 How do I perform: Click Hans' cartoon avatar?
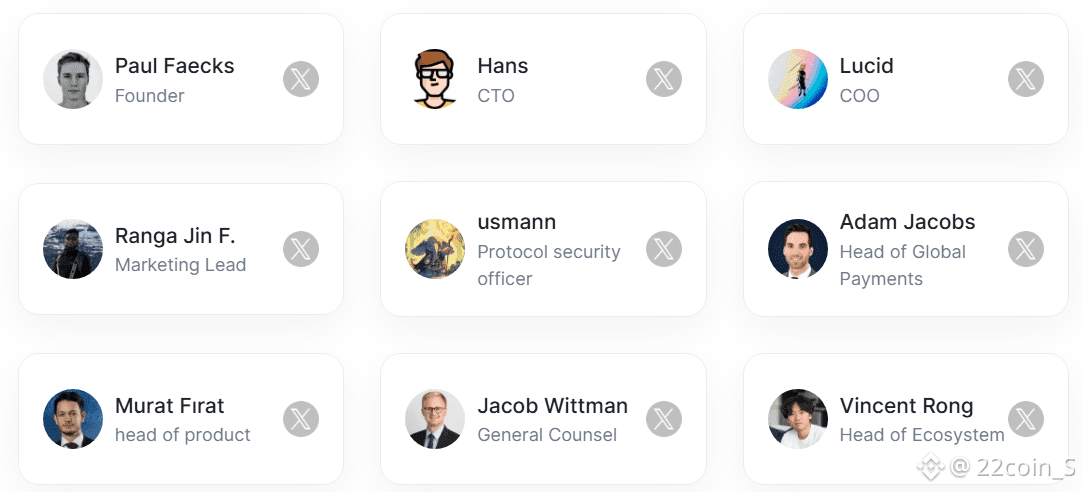(435, 79)
